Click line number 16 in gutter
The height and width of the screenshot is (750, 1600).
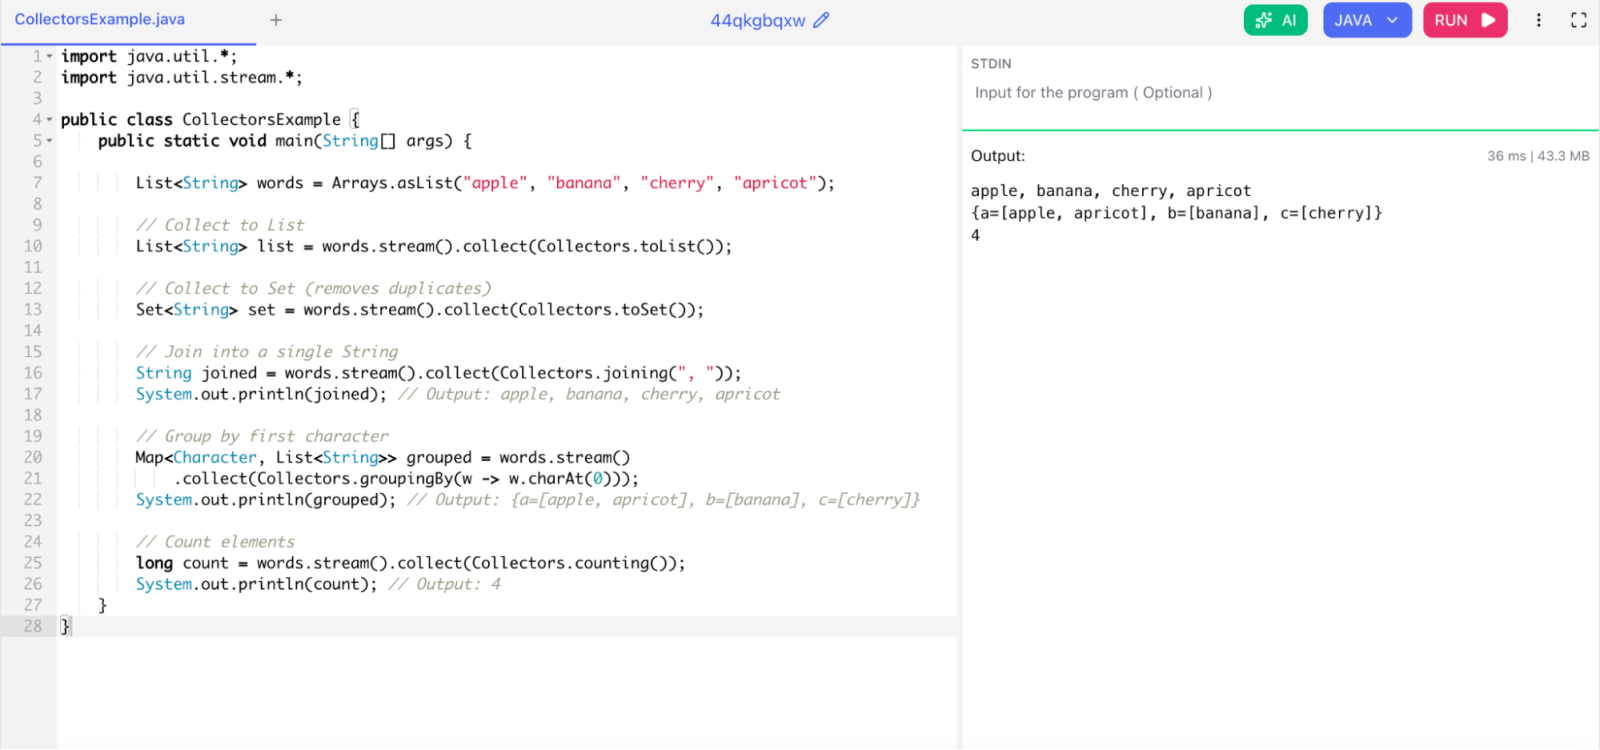(x=33, y=373)
